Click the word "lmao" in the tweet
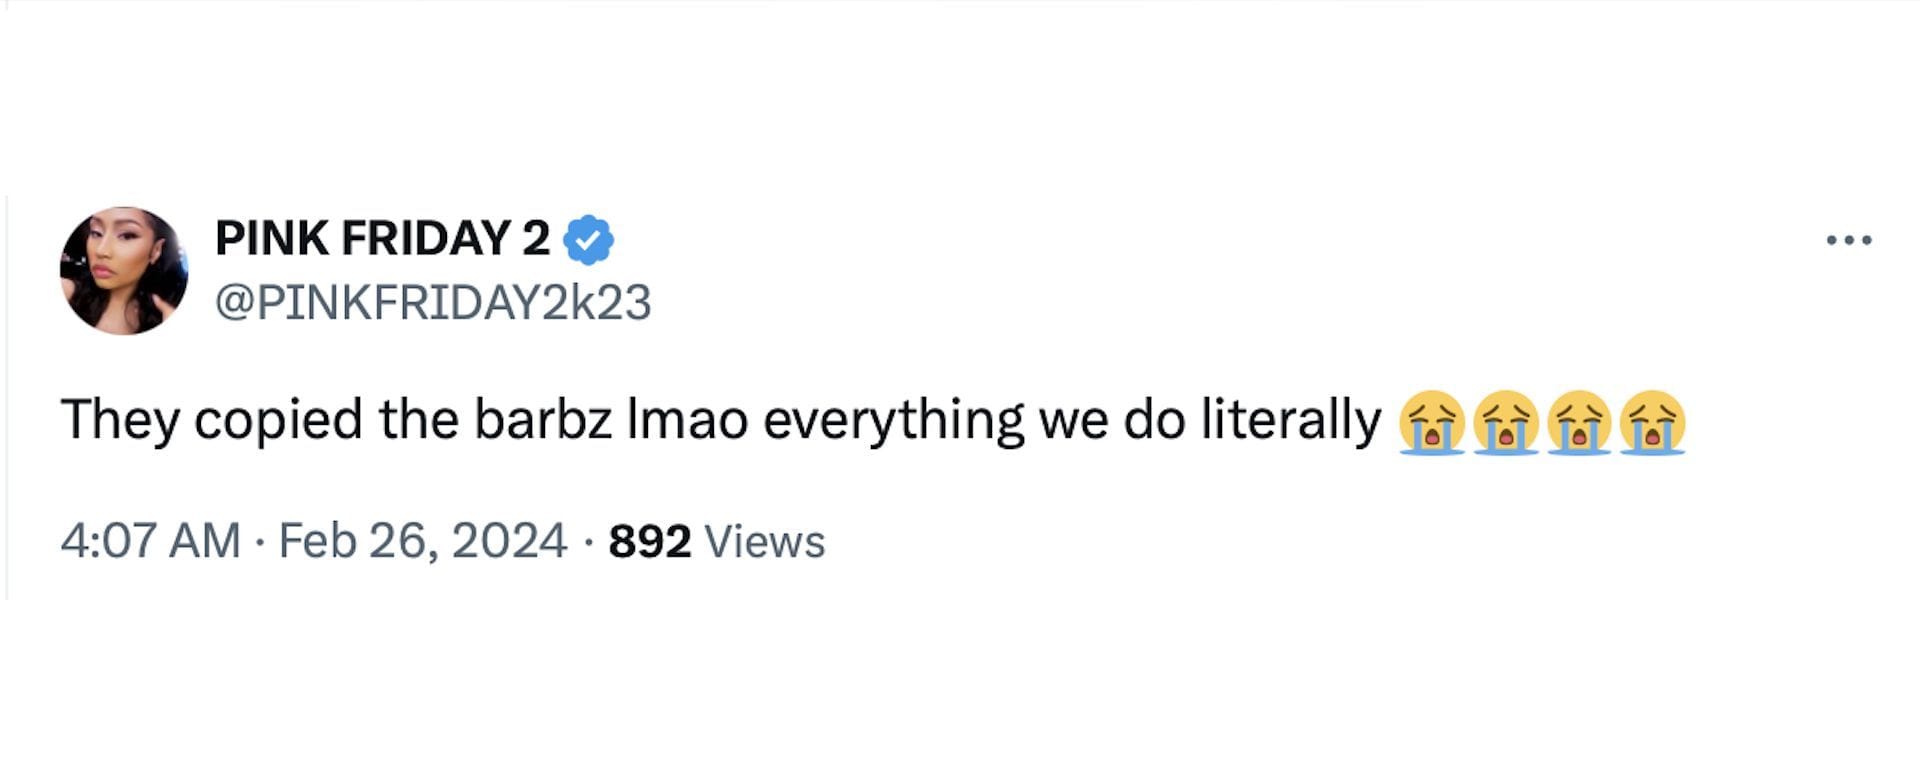This screenshot has height=777, width=1920. pyautogui.click(x=687, y=419)
